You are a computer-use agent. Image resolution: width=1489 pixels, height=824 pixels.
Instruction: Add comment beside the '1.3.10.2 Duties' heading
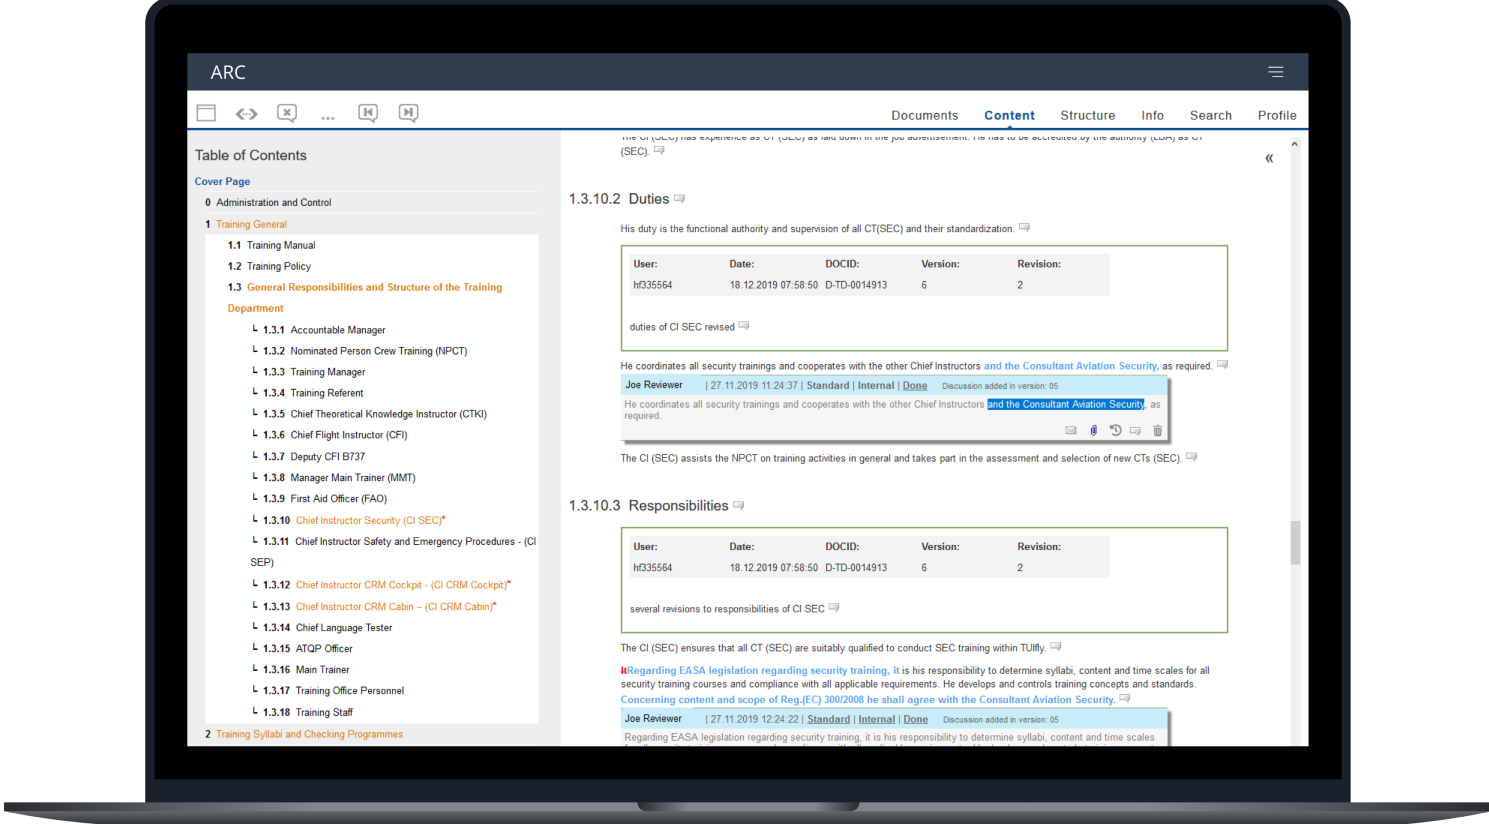click(x=679, y=197)
